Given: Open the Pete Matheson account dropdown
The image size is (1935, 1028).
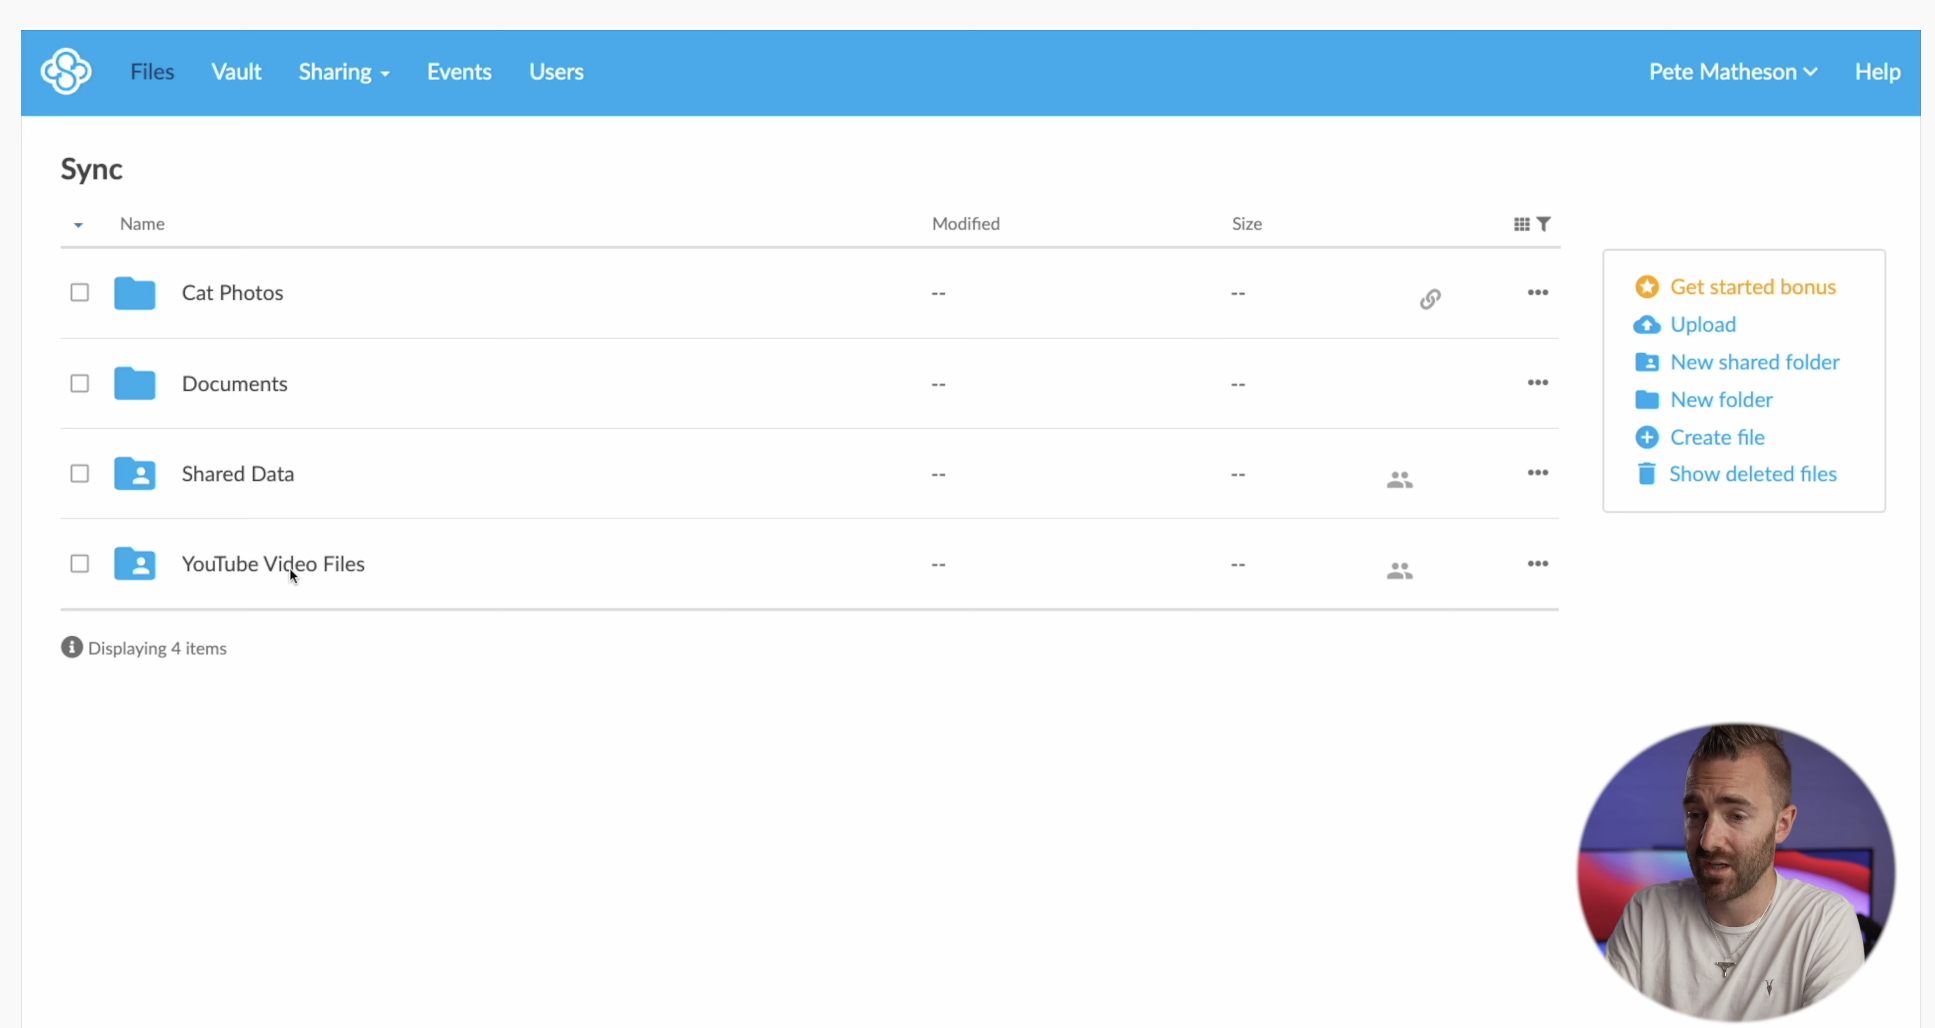Looking at the screenshot, I should coord(1733,71).
